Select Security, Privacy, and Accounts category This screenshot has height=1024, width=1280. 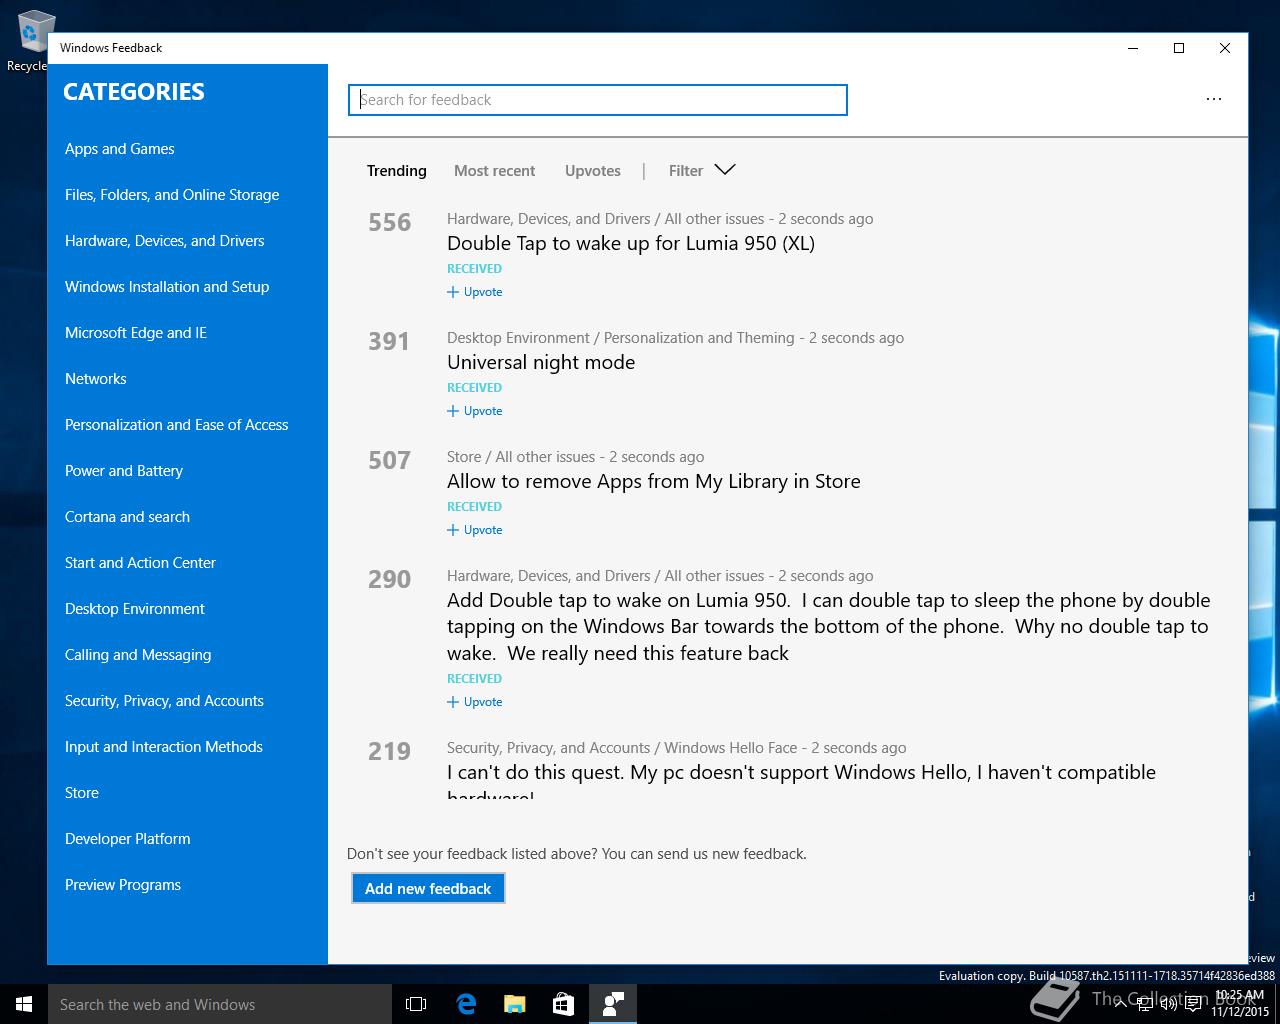point(164,701)
